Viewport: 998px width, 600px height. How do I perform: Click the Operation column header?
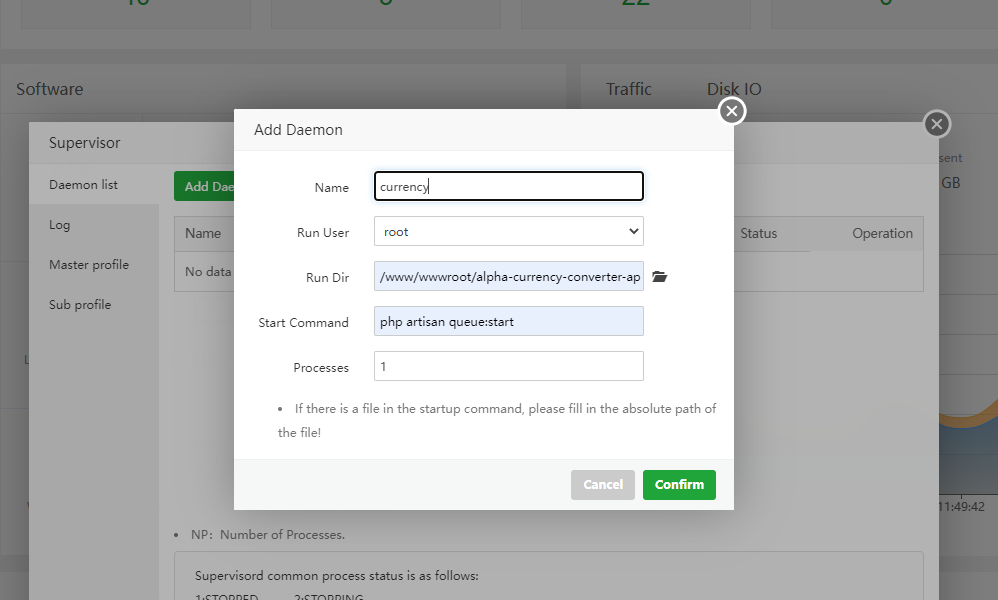[x=882, y=233]
